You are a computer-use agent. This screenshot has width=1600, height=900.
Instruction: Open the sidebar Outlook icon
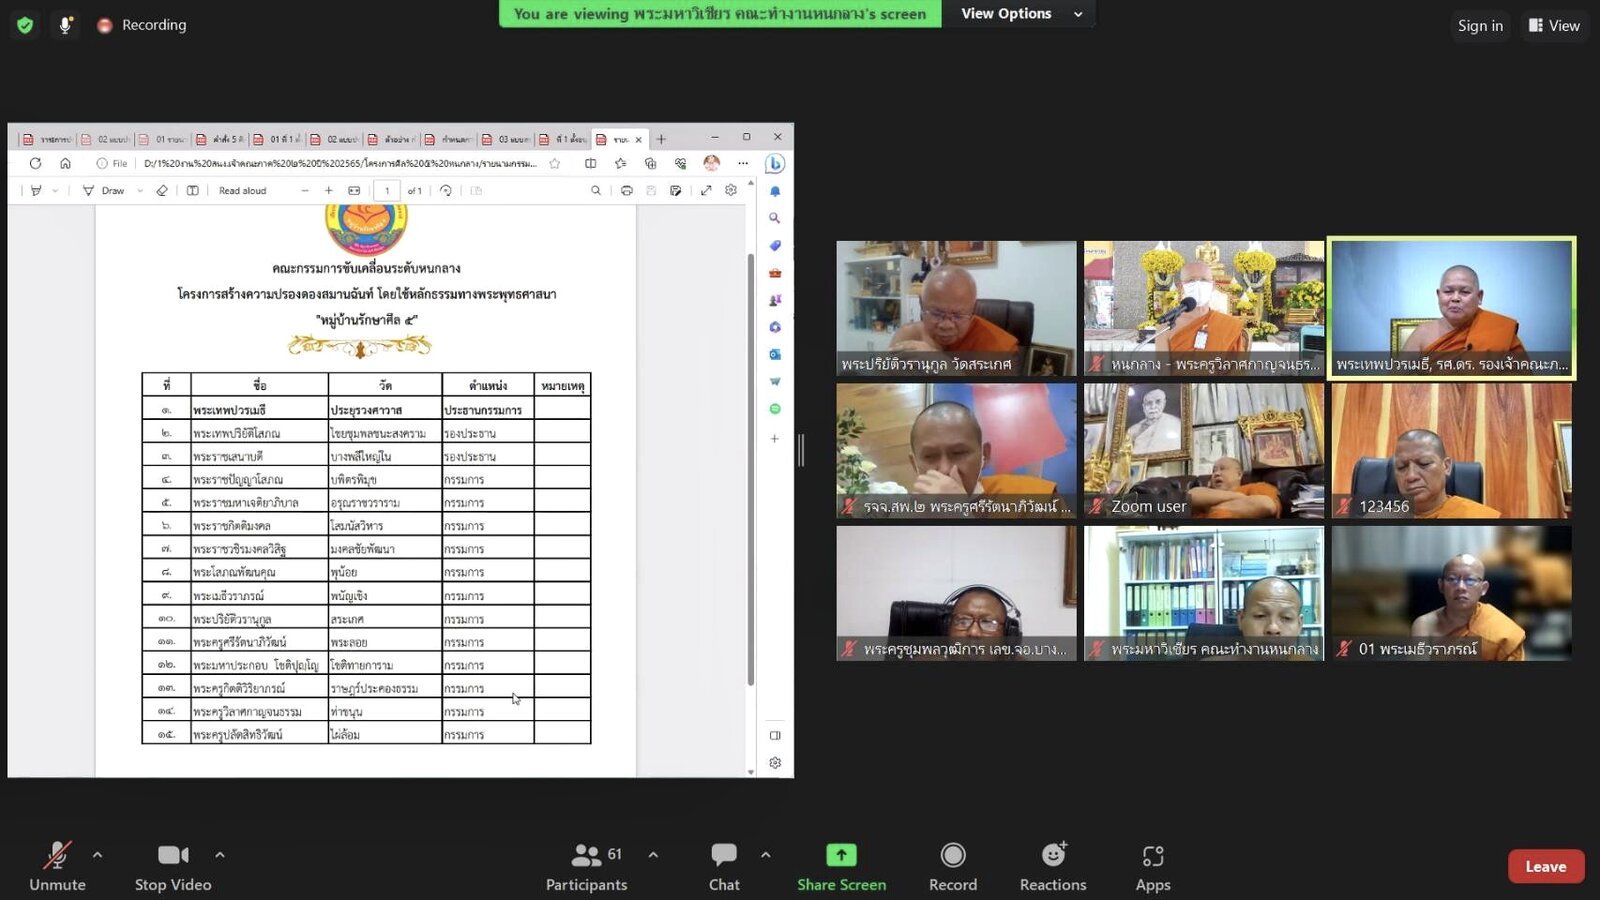tap(775, 354)
